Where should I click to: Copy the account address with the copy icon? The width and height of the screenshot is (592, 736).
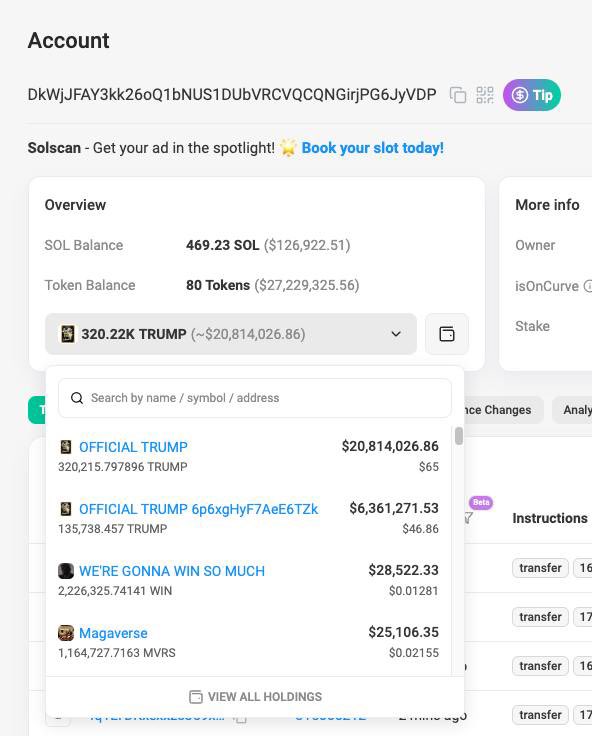[458, 95]
